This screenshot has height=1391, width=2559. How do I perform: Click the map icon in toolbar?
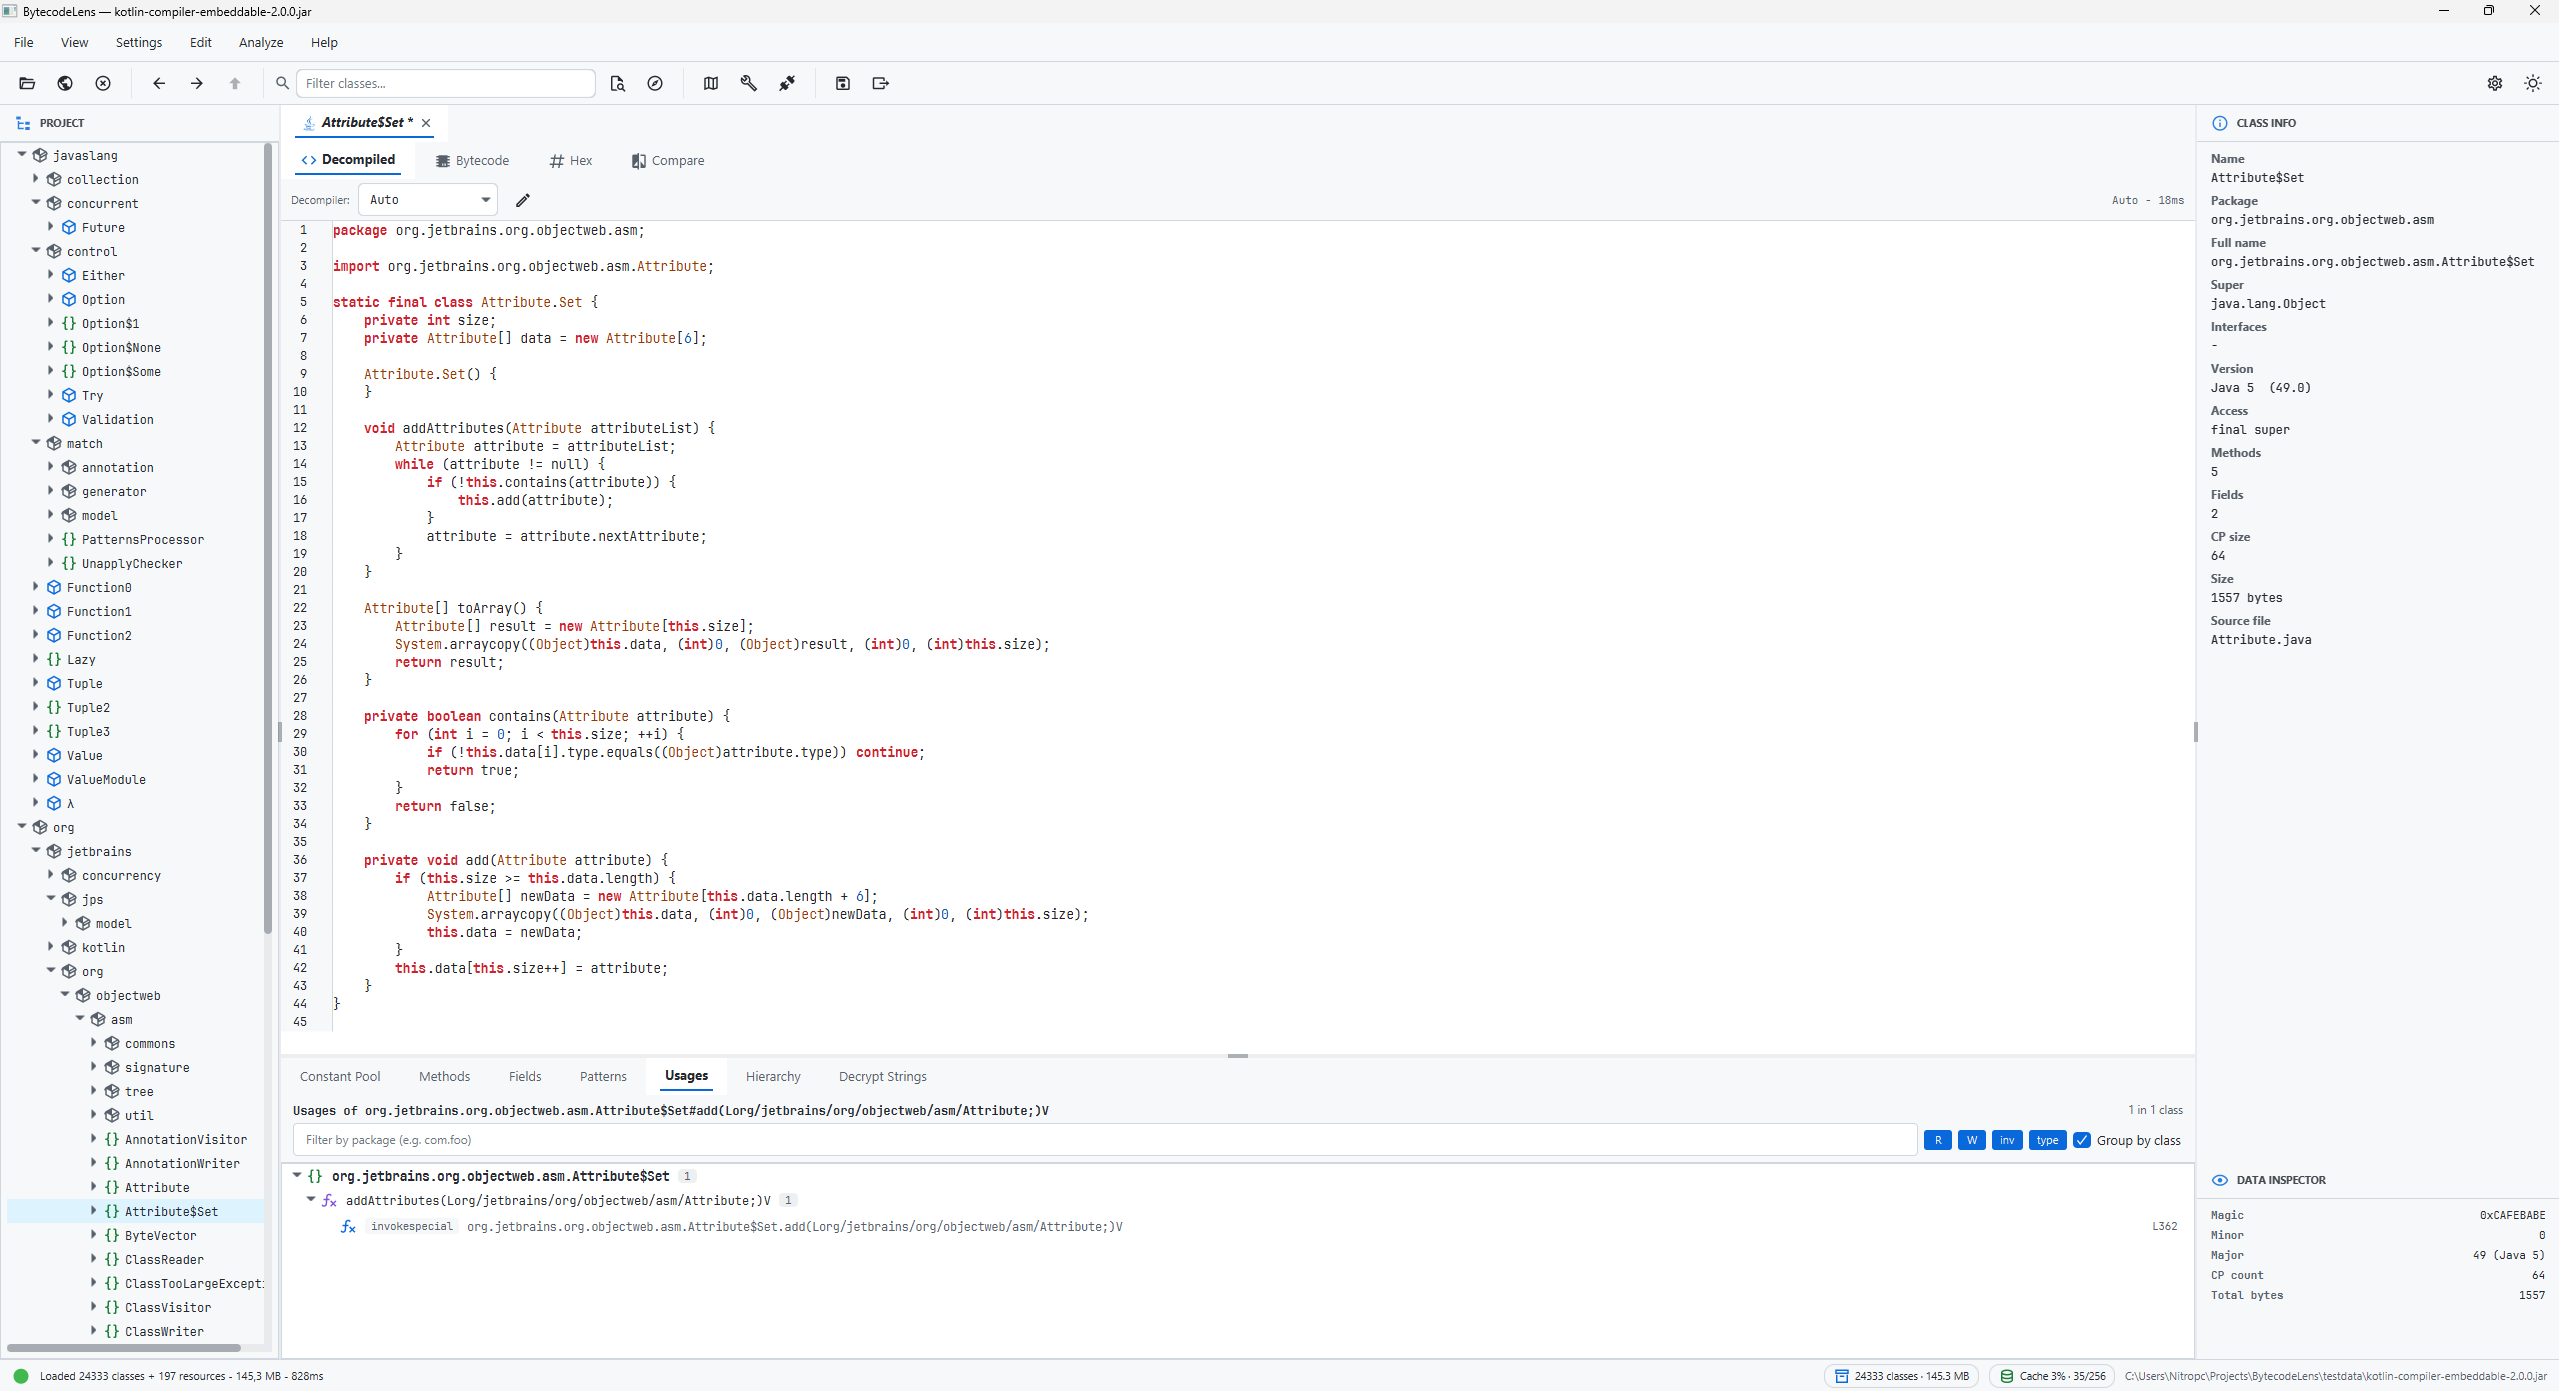711,83
